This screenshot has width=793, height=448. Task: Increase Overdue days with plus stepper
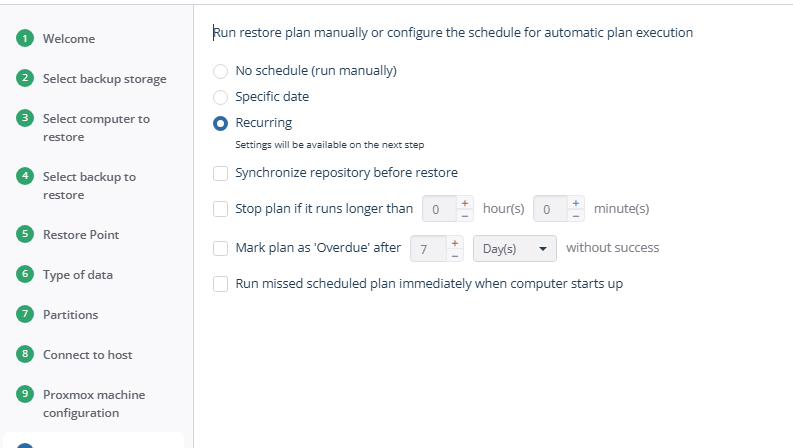455,243
